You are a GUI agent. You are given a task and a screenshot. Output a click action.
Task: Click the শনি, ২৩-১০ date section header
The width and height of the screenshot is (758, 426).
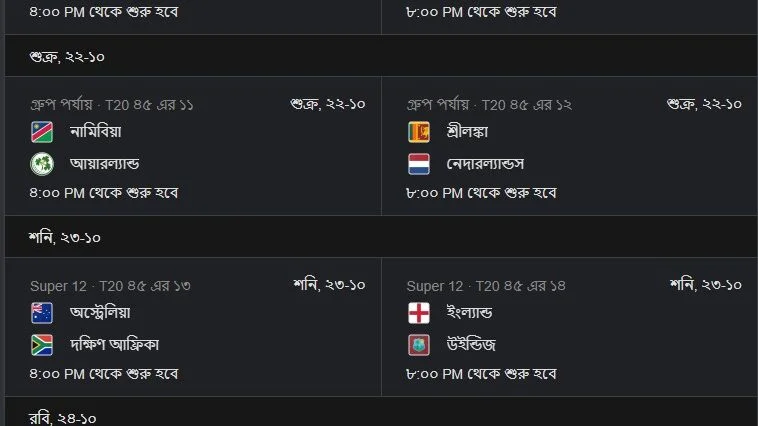tap(381, 237)
